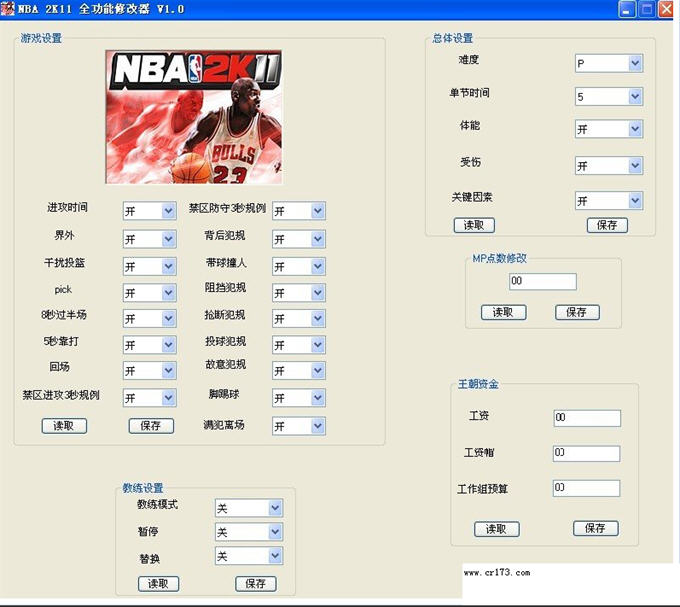
Task: Click 保存 in the 教练设置 group
Action: pyautogui.click(x=256, y=584)
